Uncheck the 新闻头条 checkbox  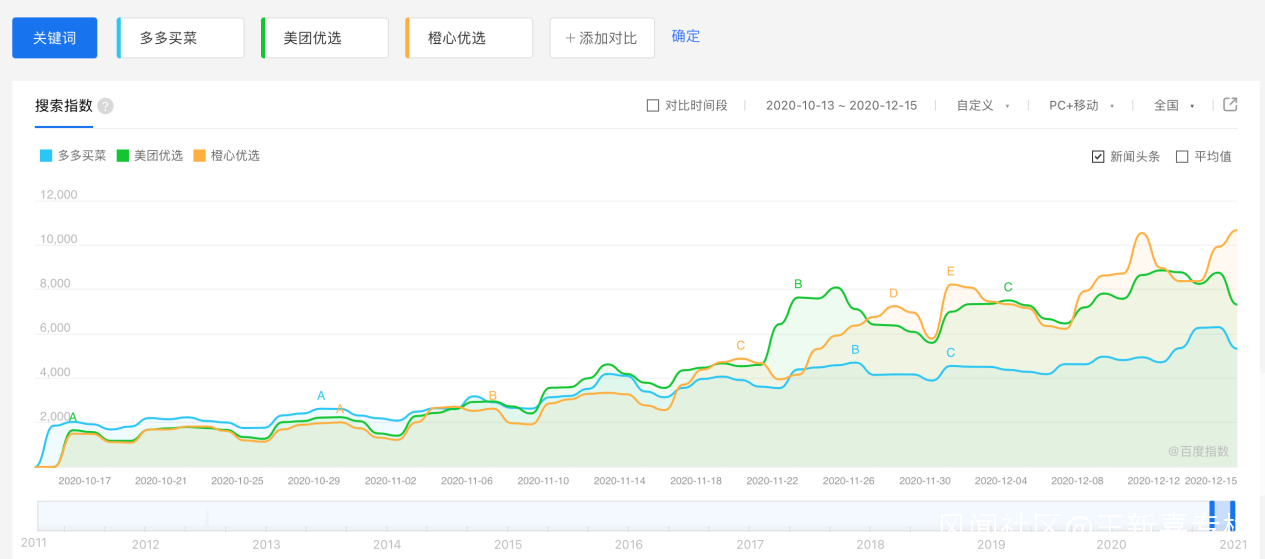(x=1098, y=157)
